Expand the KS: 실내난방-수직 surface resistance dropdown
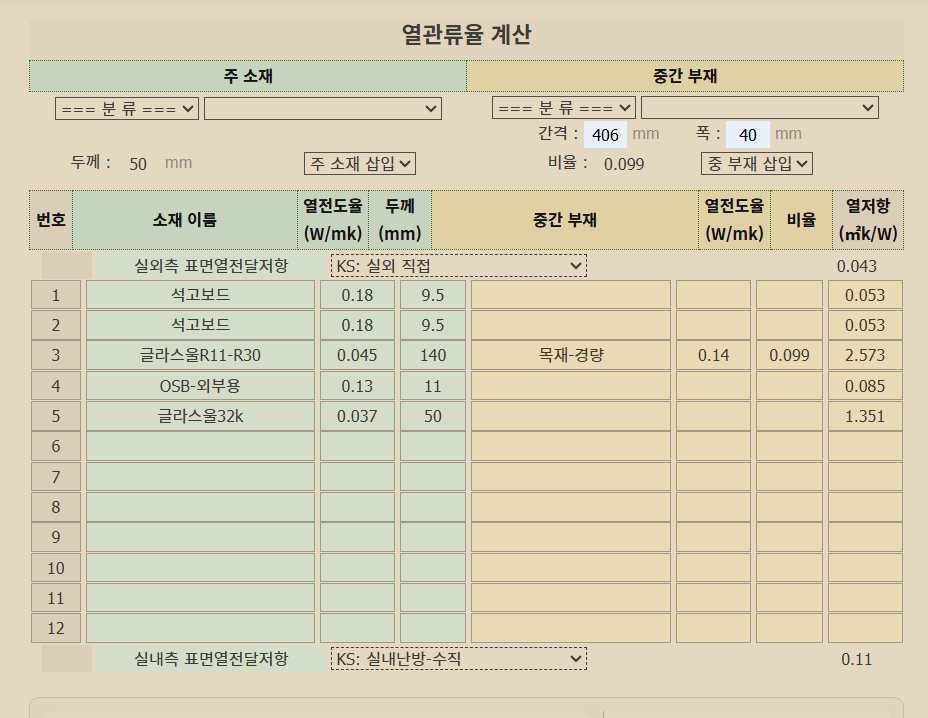The width and height of the screenshot is (928, 718). (458, 658)
